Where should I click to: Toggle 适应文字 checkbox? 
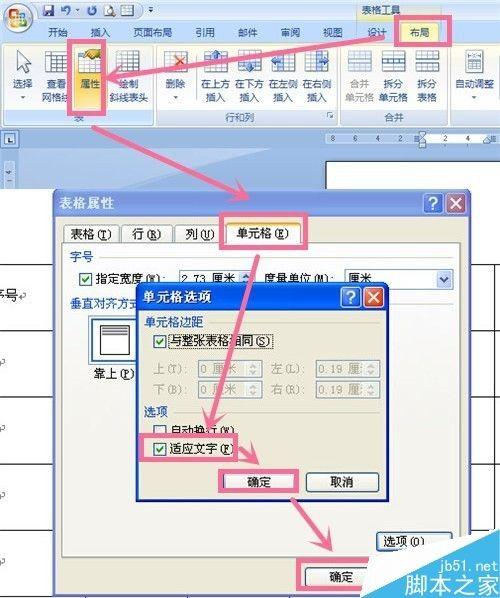tap(159, 449)
